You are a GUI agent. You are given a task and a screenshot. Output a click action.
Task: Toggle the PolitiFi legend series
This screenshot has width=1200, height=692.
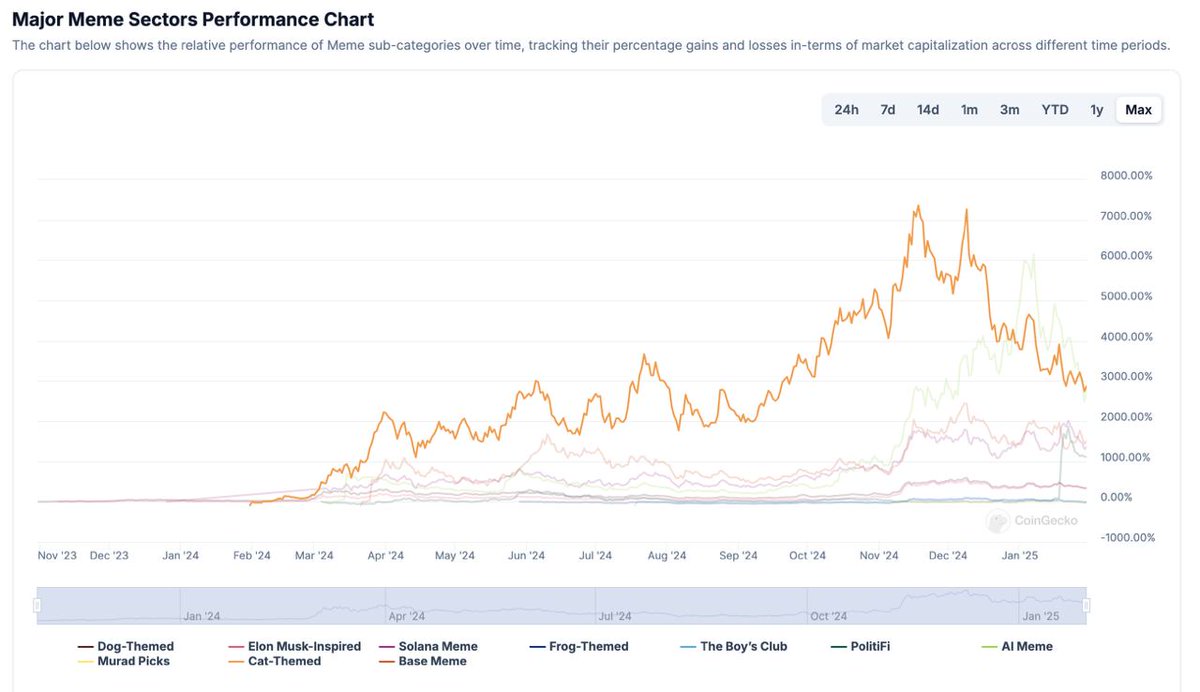pos(860,646)
